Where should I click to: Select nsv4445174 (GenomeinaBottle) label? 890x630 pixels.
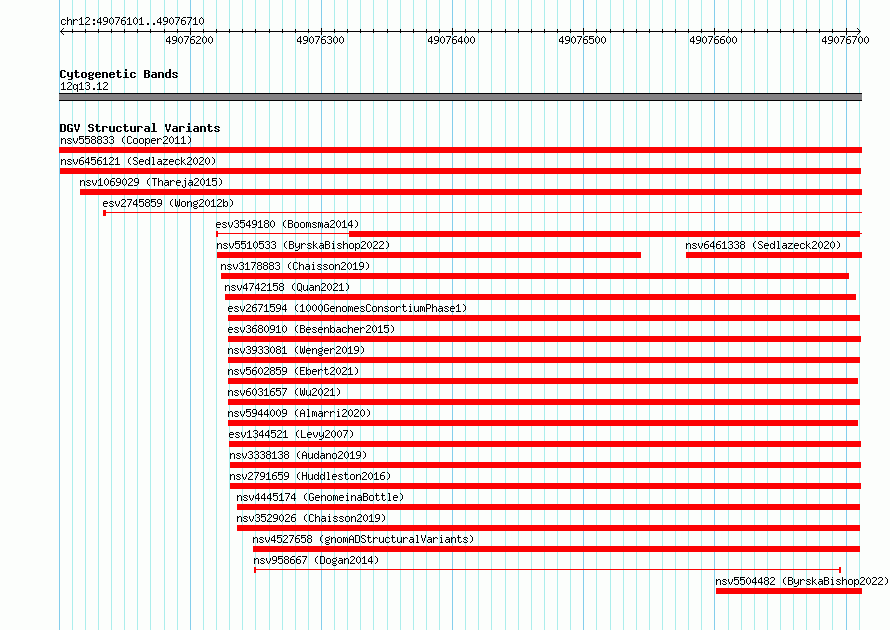320,497
